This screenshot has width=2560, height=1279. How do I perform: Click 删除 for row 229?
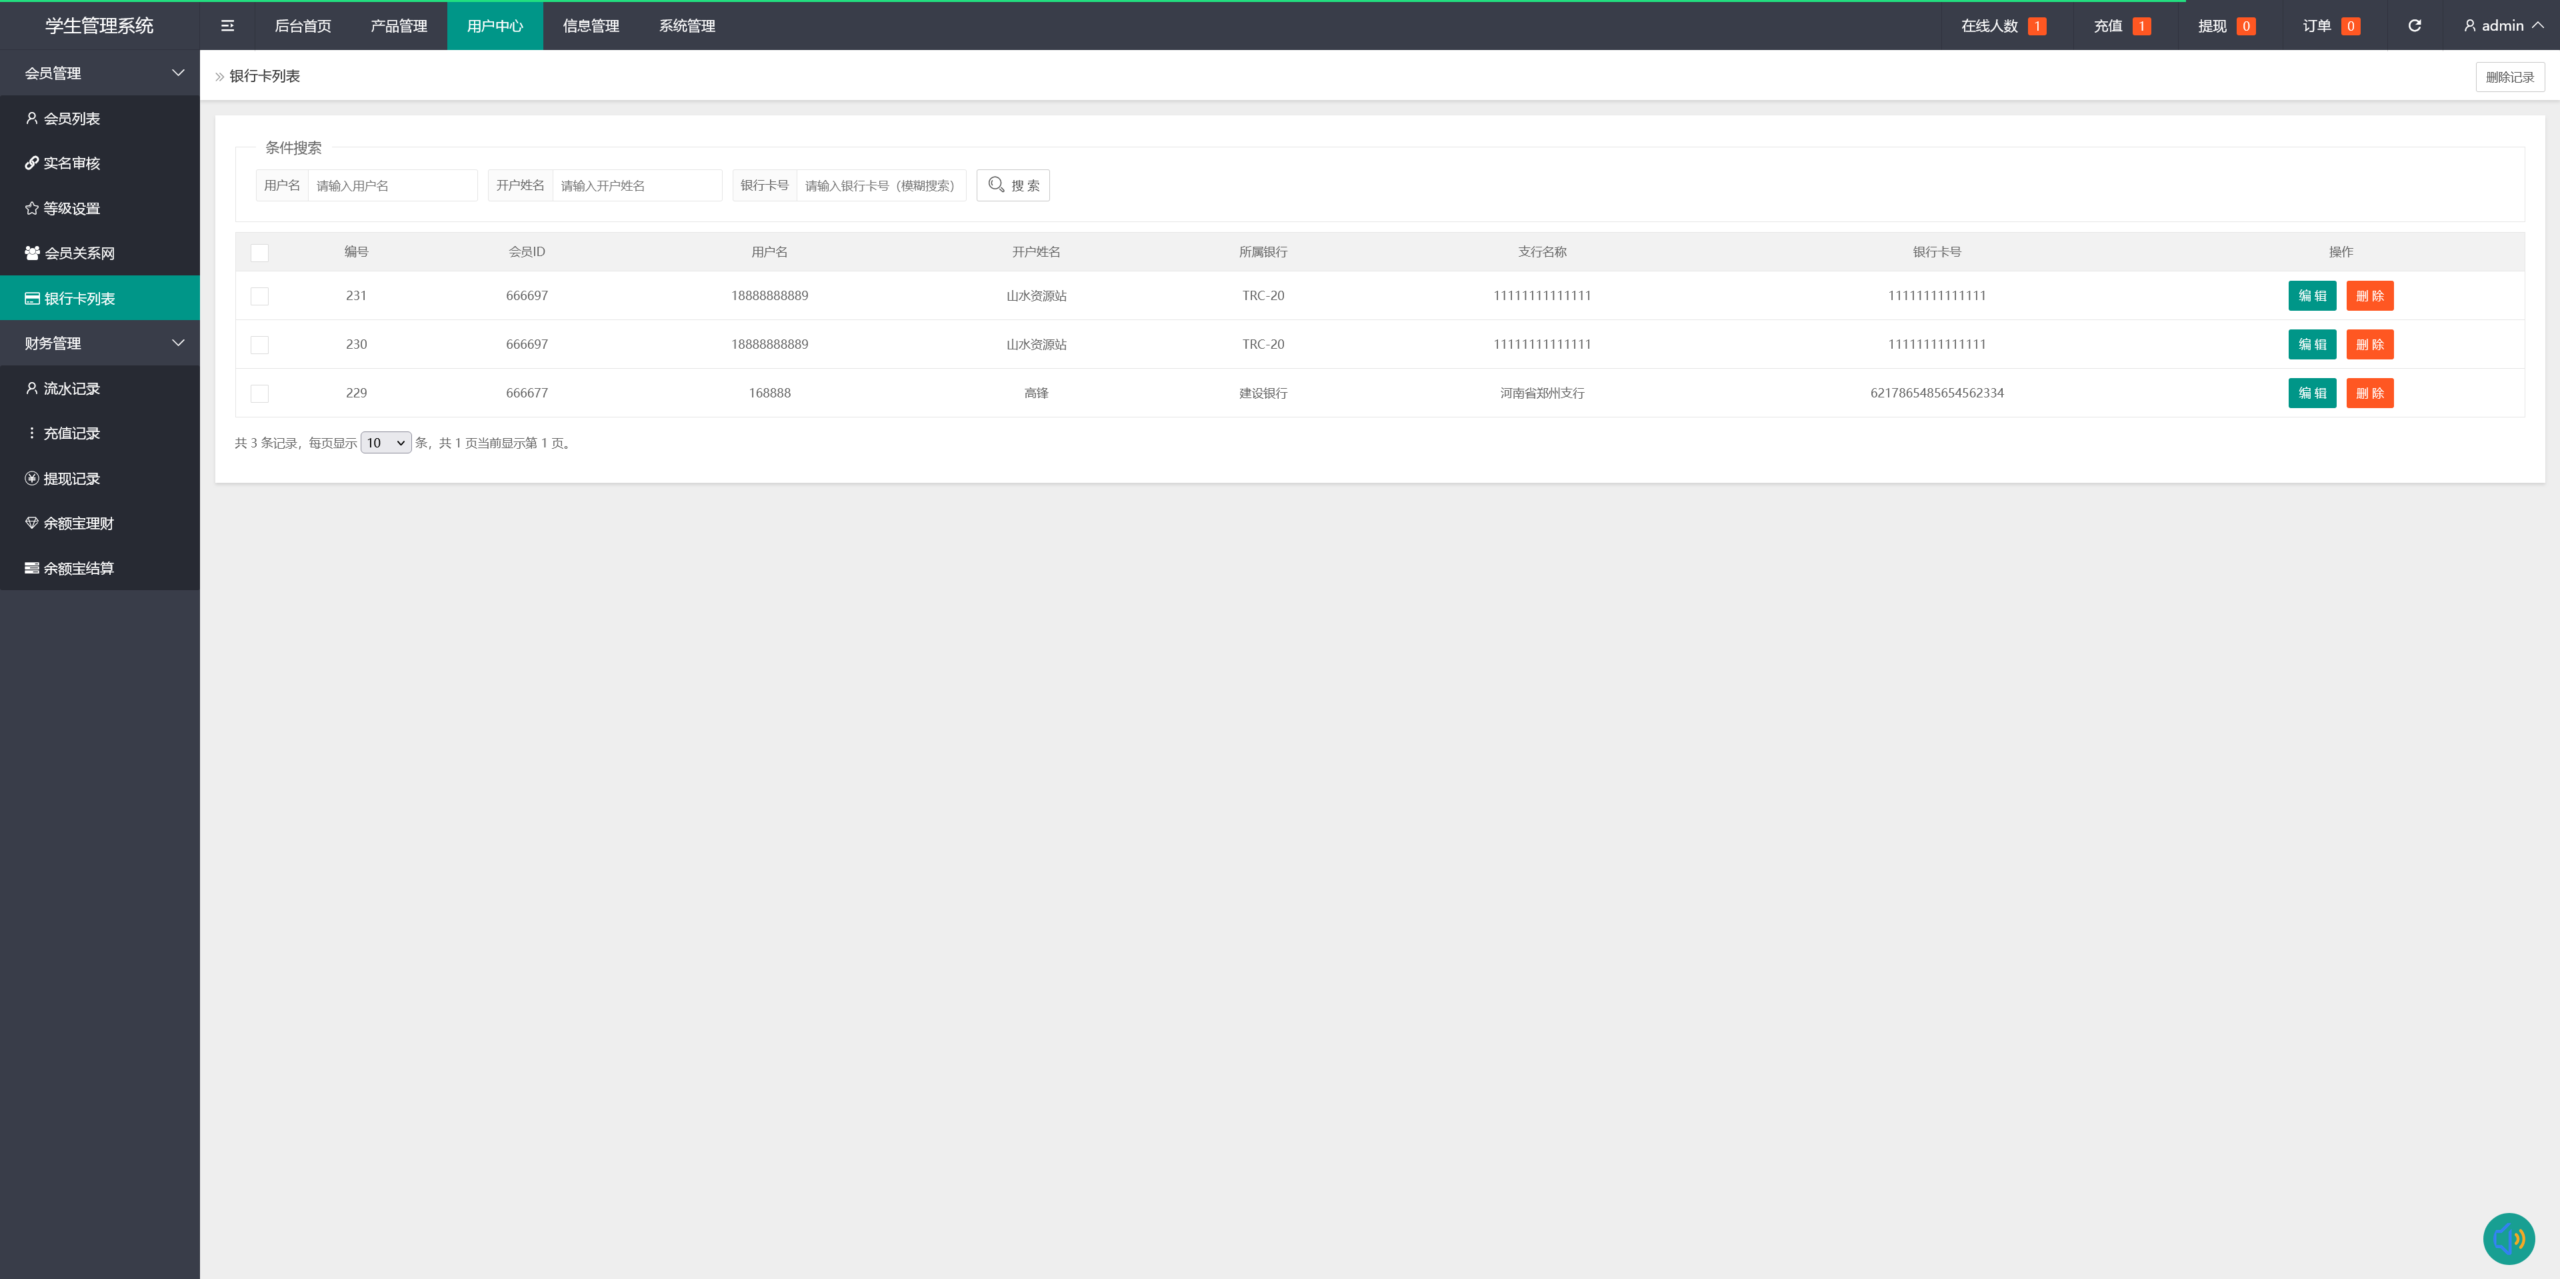point(2370,393)
